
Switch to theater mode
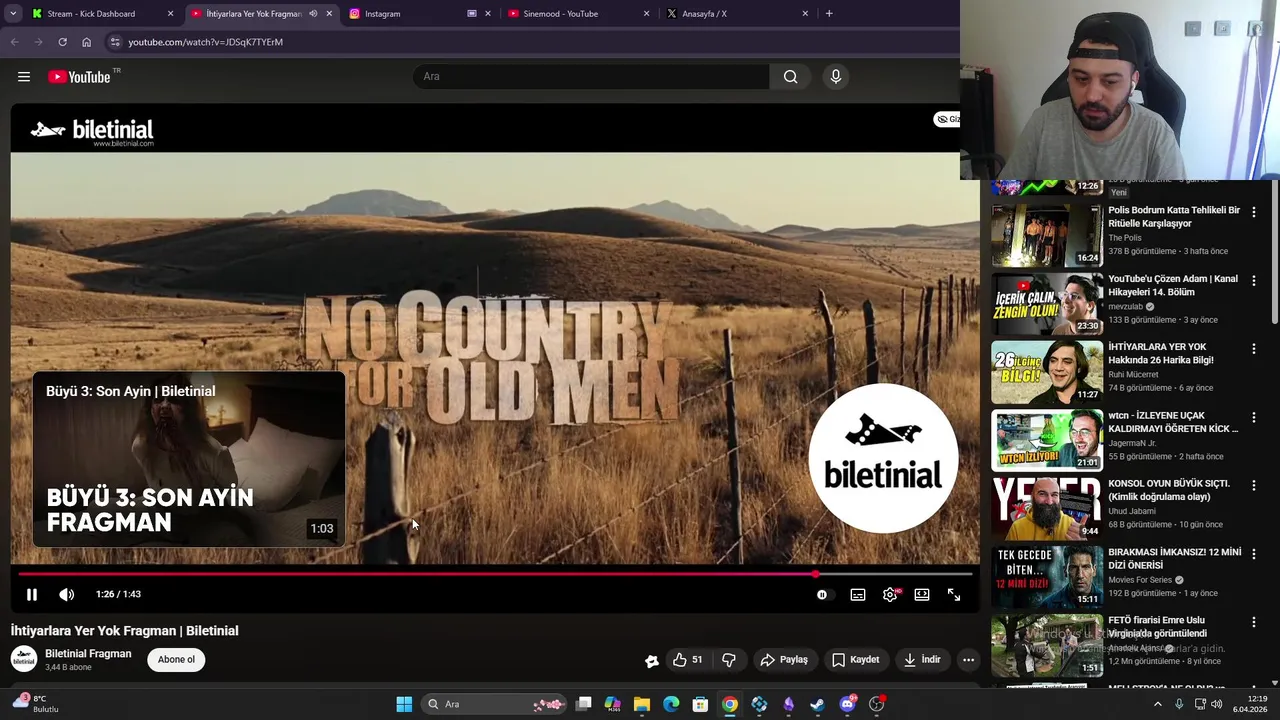point(922,594)
